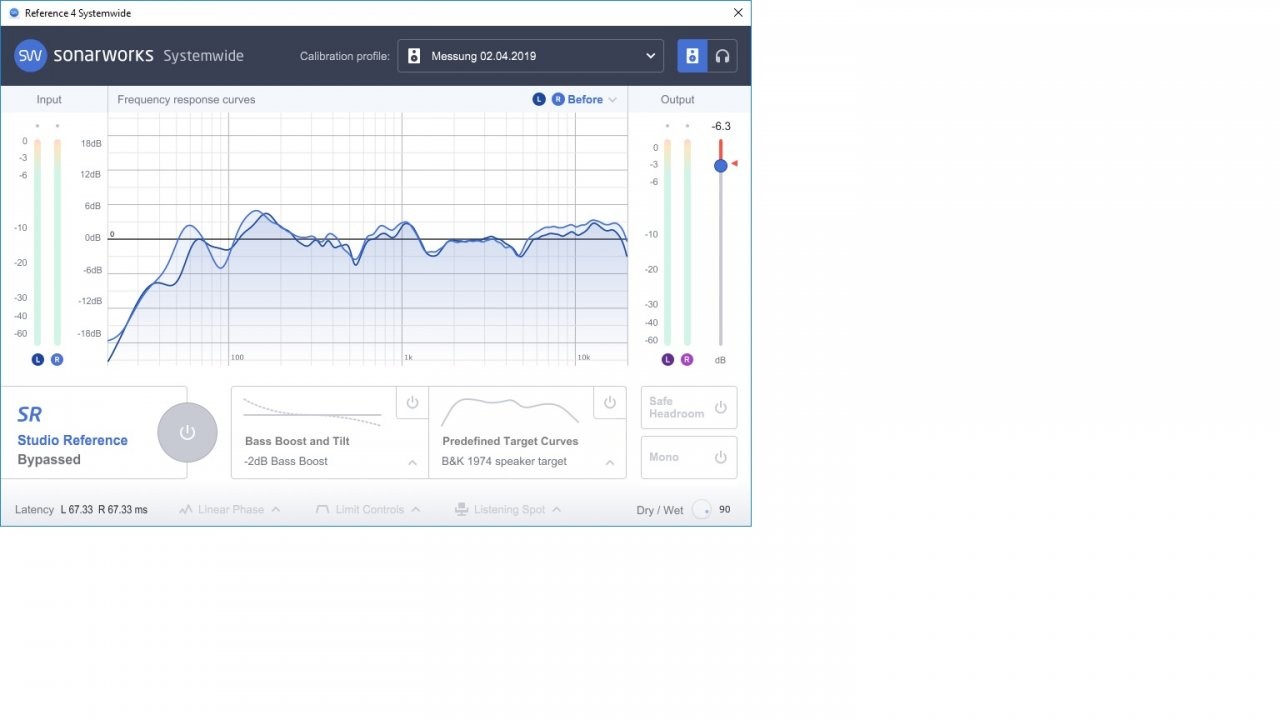Screen dimensions: 1280x720
Task: Click the Listening Spot chair icon
Action: coord(461,510)
